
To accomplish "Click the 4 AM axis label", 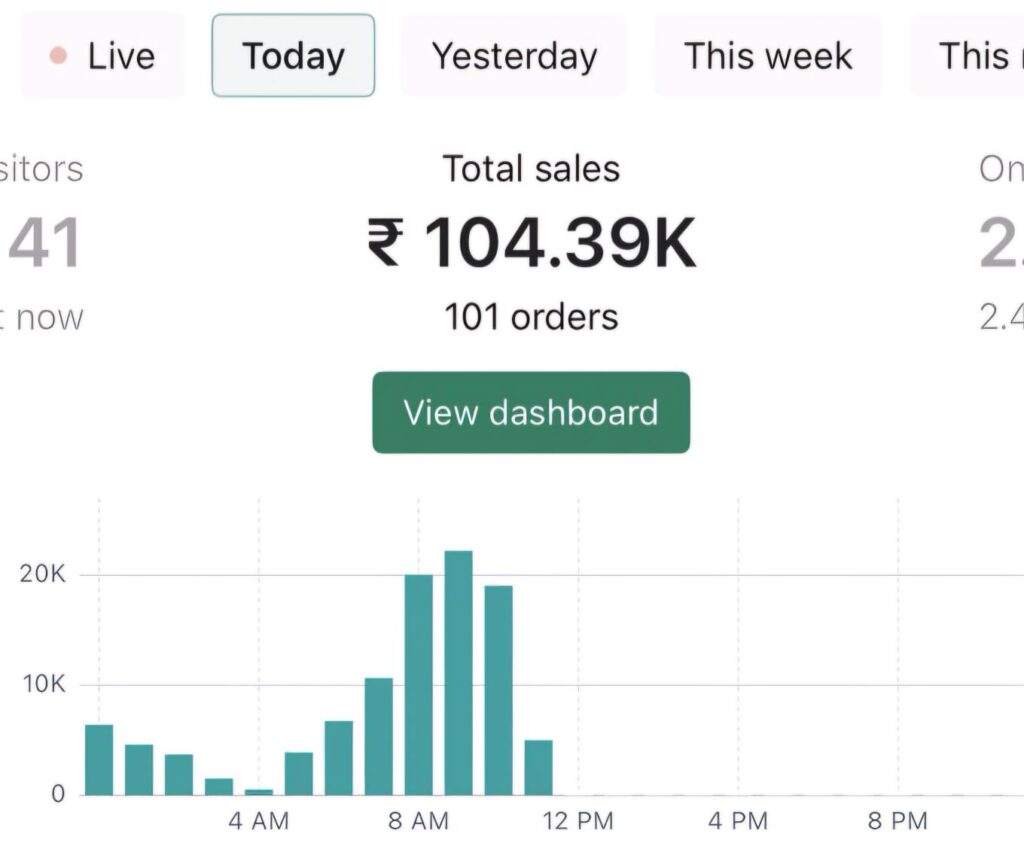I will click(x=259, y=822).
